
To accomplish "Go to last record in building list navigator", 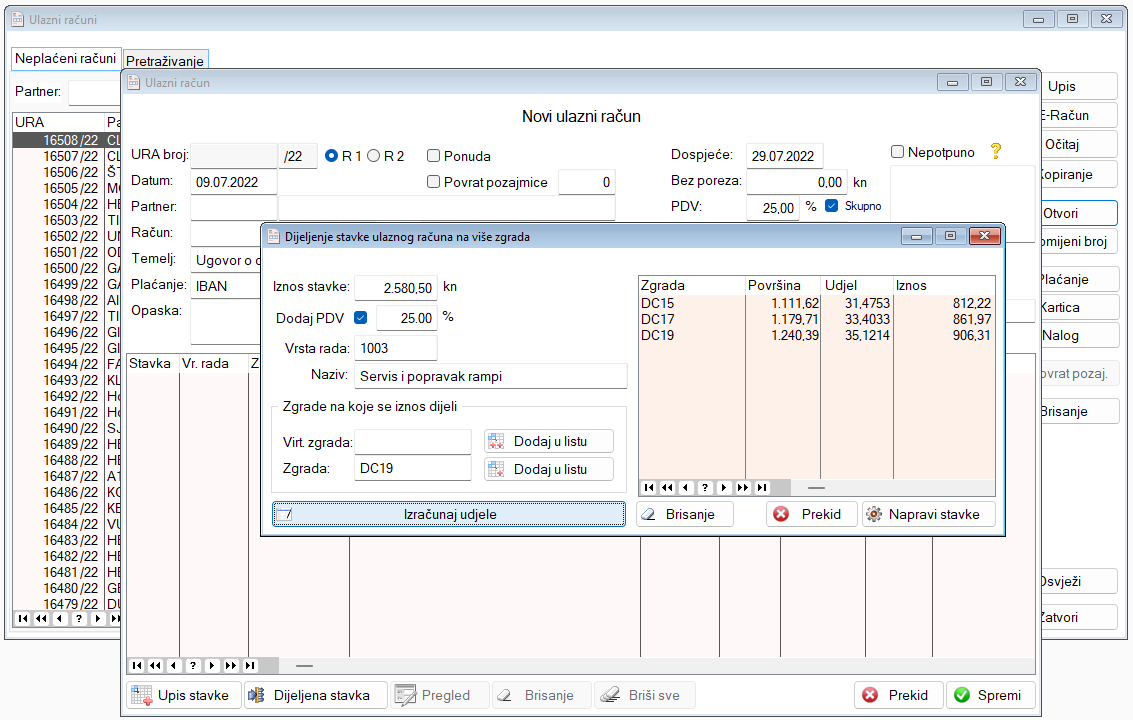I will click(x=762, y=487).
